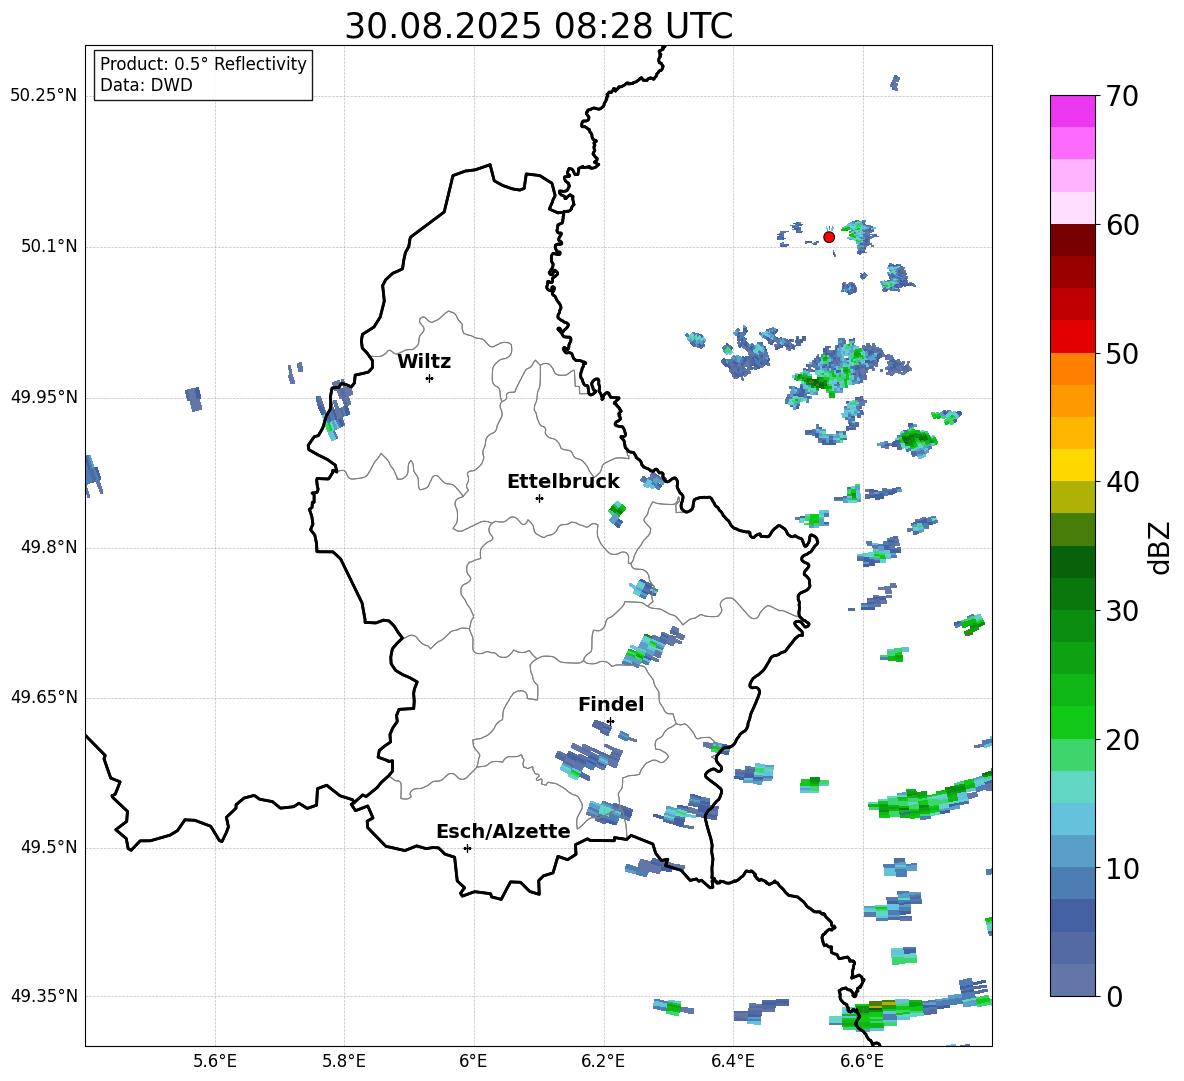Click the title 30.08.2025 08:28 UTC
The width and height of the screenshot is (1184, 1081).
point(538,26)
